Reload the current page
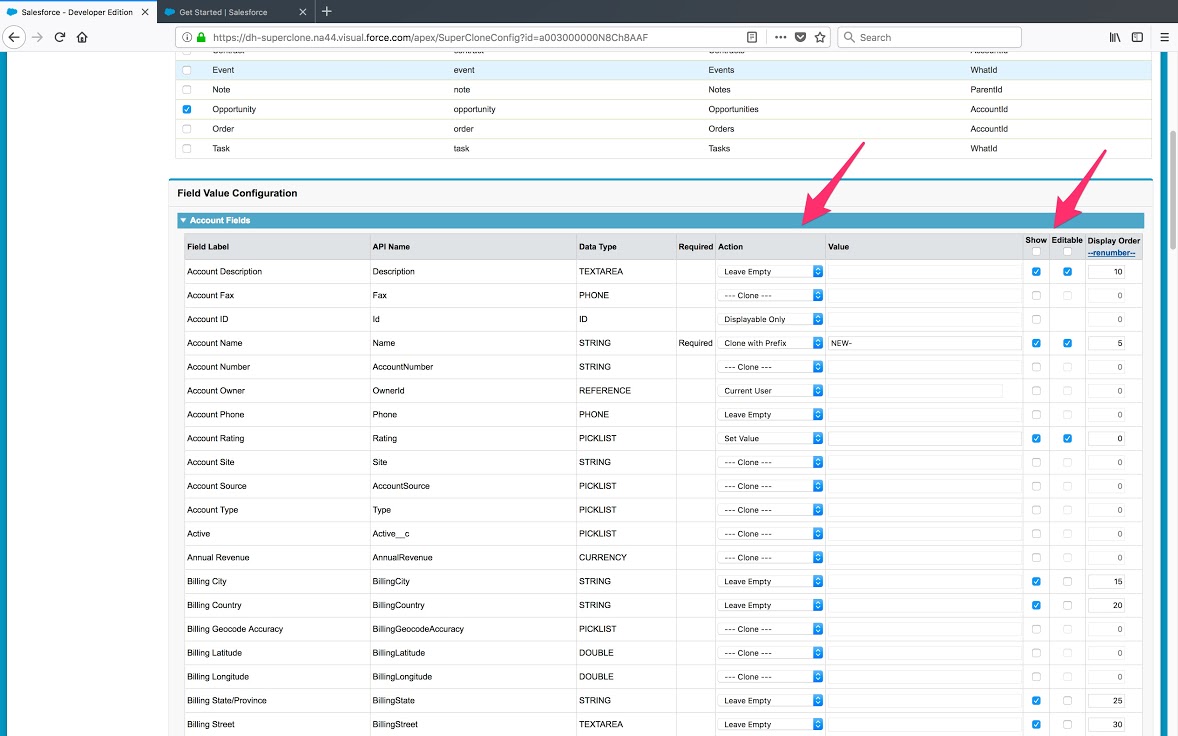The height and width of the screenshot is (736, 1178). (60, 37)
